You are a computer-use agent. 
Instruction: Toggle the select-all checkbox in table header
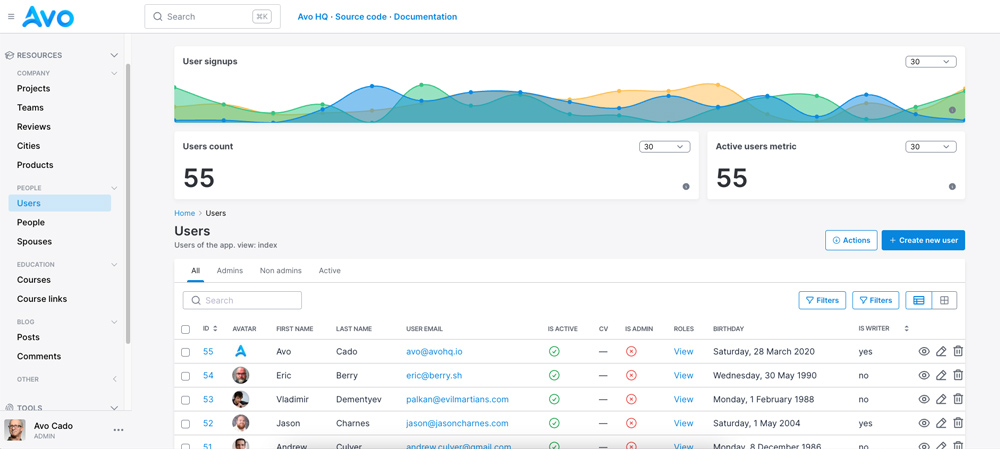pos(185,329)
